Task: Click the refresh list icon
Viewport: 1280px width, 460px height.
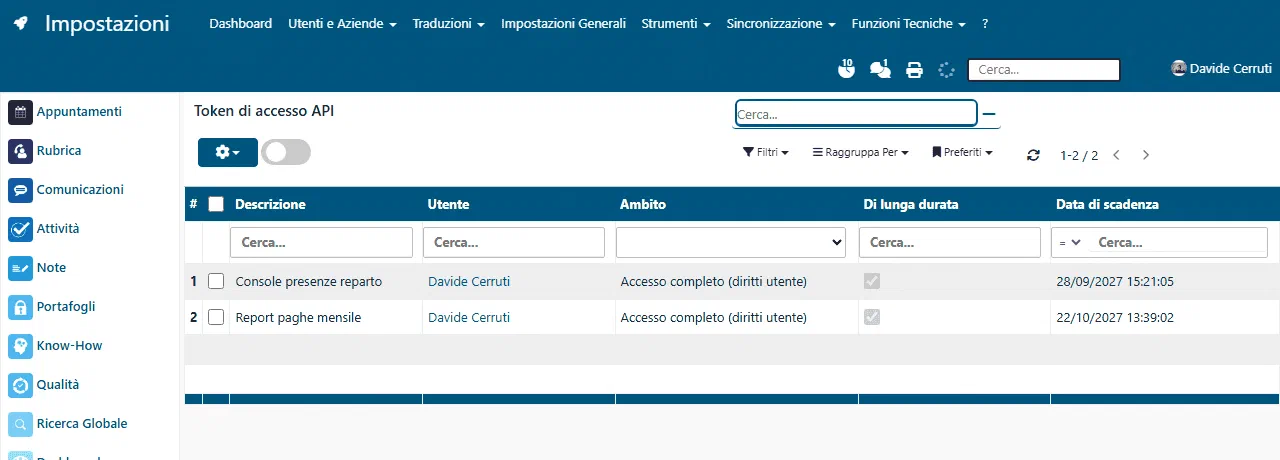Action: 1034,155
